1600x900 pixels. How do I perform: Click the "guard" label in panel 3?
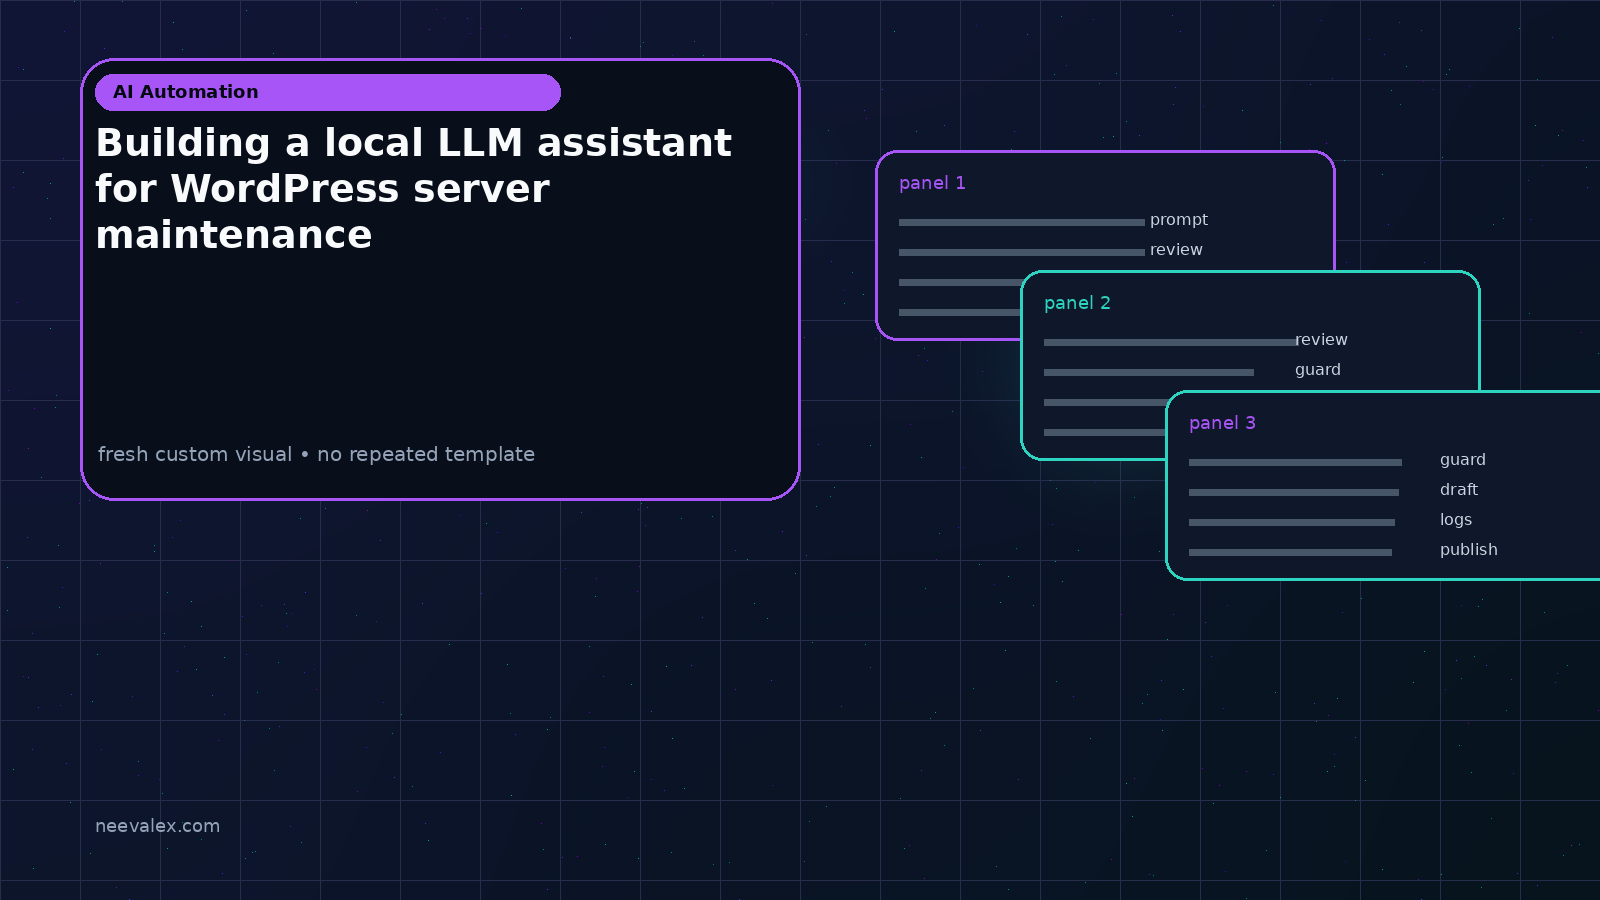[x=1463, y=460]
